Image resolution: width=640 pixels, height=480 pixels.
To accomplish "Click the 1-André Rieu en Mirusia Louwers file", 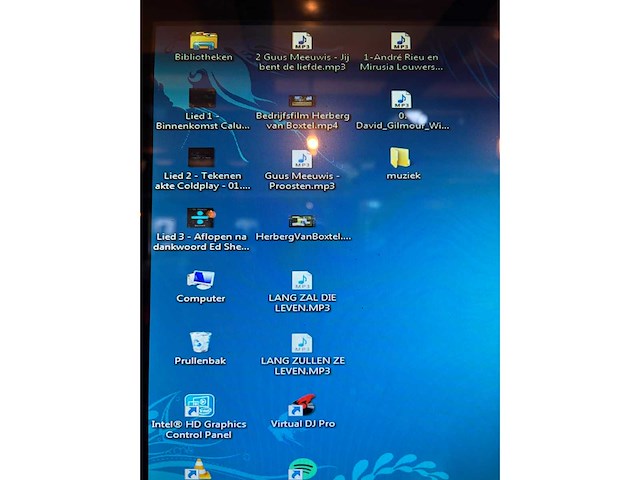I will (x=401, y=41).
